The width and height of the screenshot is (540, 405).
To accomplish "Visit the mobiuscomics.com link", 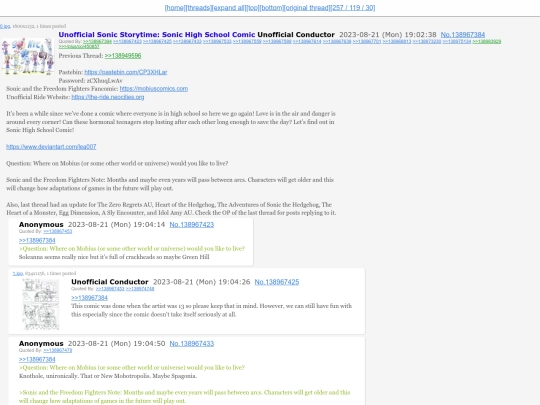I will [x=154, y=89].
